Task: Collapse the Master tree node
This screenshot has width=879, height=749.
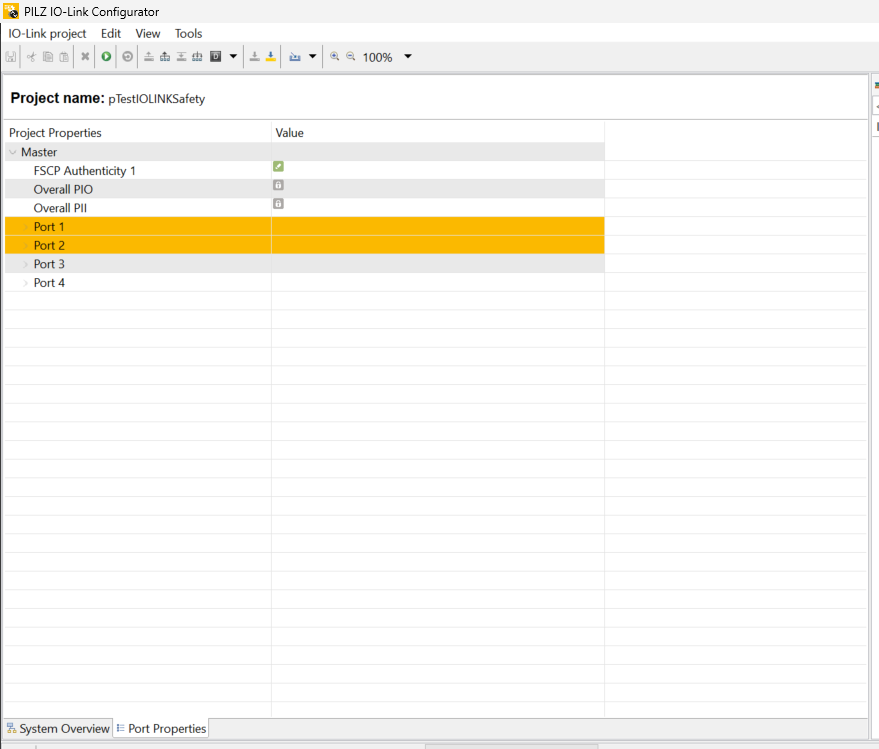Action: [x=13, y=152]
